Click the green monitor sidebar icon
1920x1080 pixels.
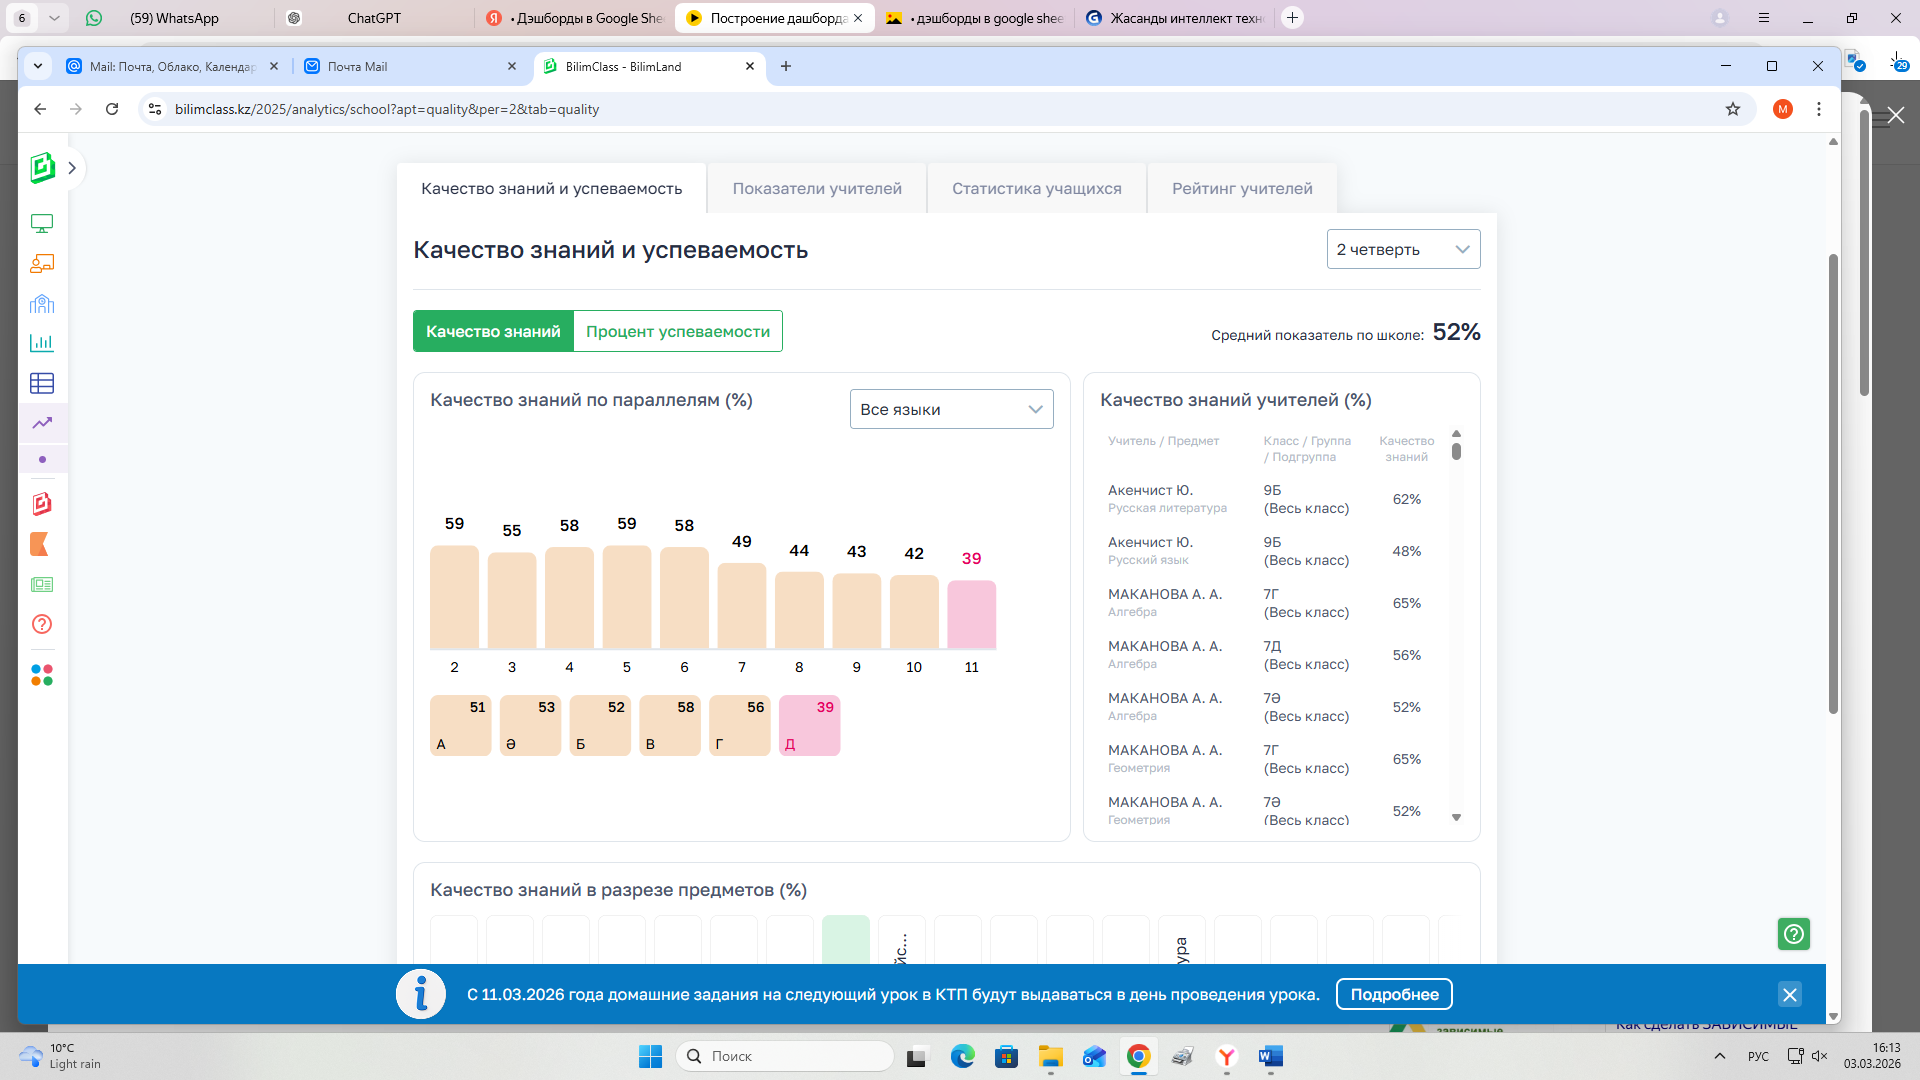pos(42,224)
